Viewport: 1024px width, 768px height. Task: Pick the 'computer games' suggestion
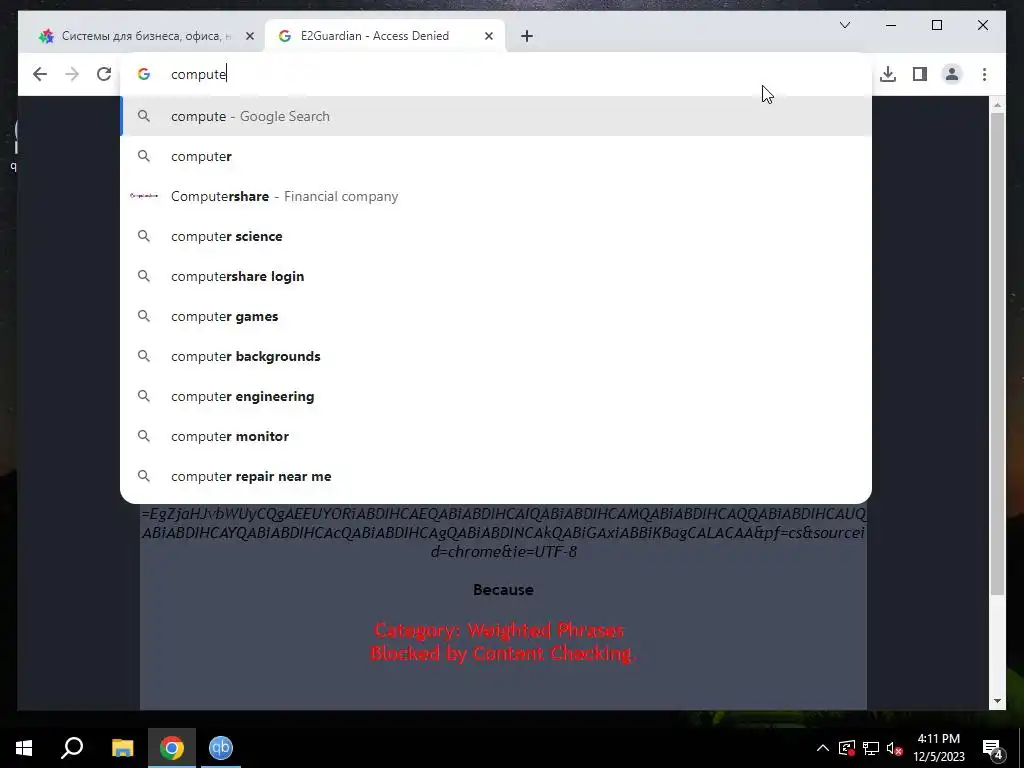tap(496, 316)
